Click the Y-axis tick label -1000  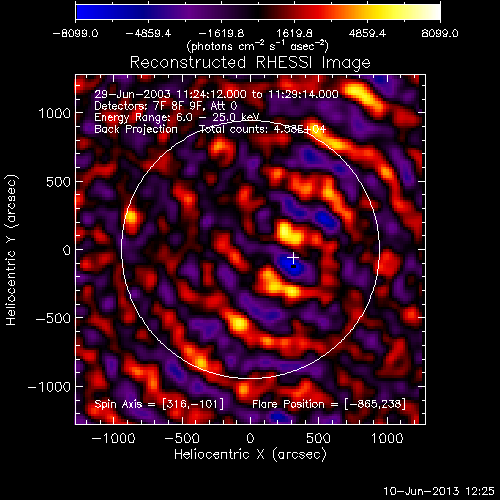[x=49, y=387]
